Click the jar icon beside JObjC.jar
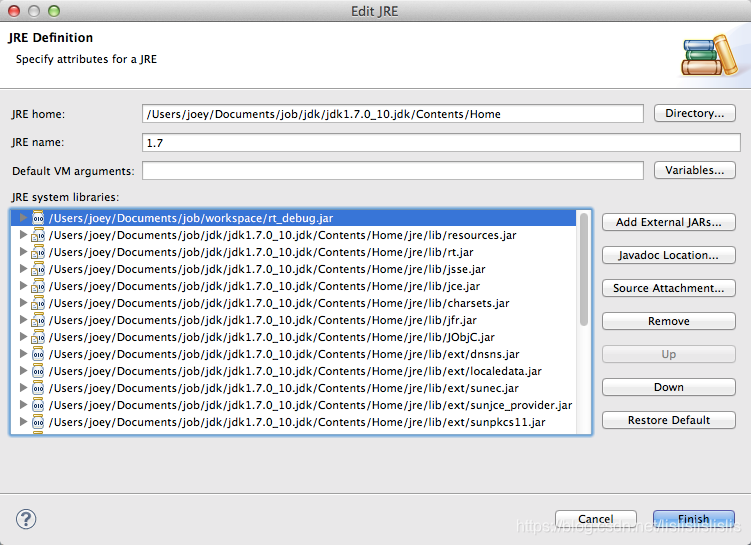This screenshot has height=545, width=751. pos(38,337)
